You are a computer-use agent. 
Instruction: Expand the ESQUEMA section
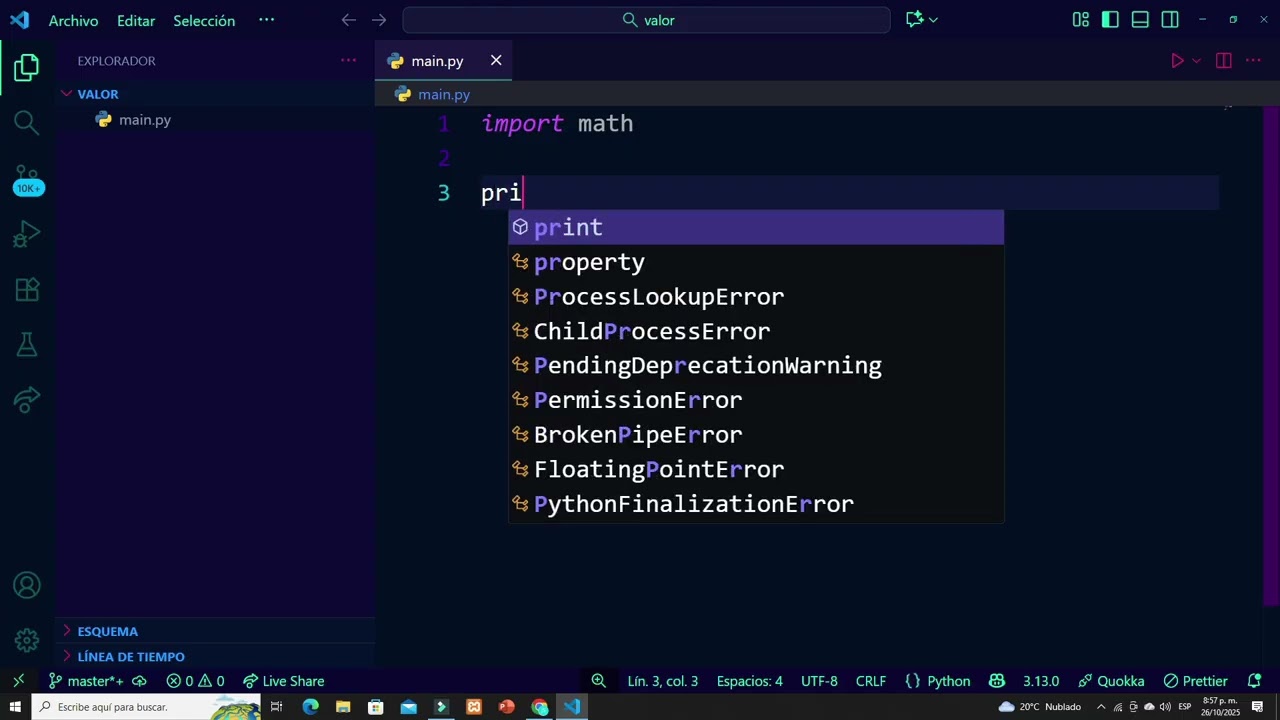215,631
